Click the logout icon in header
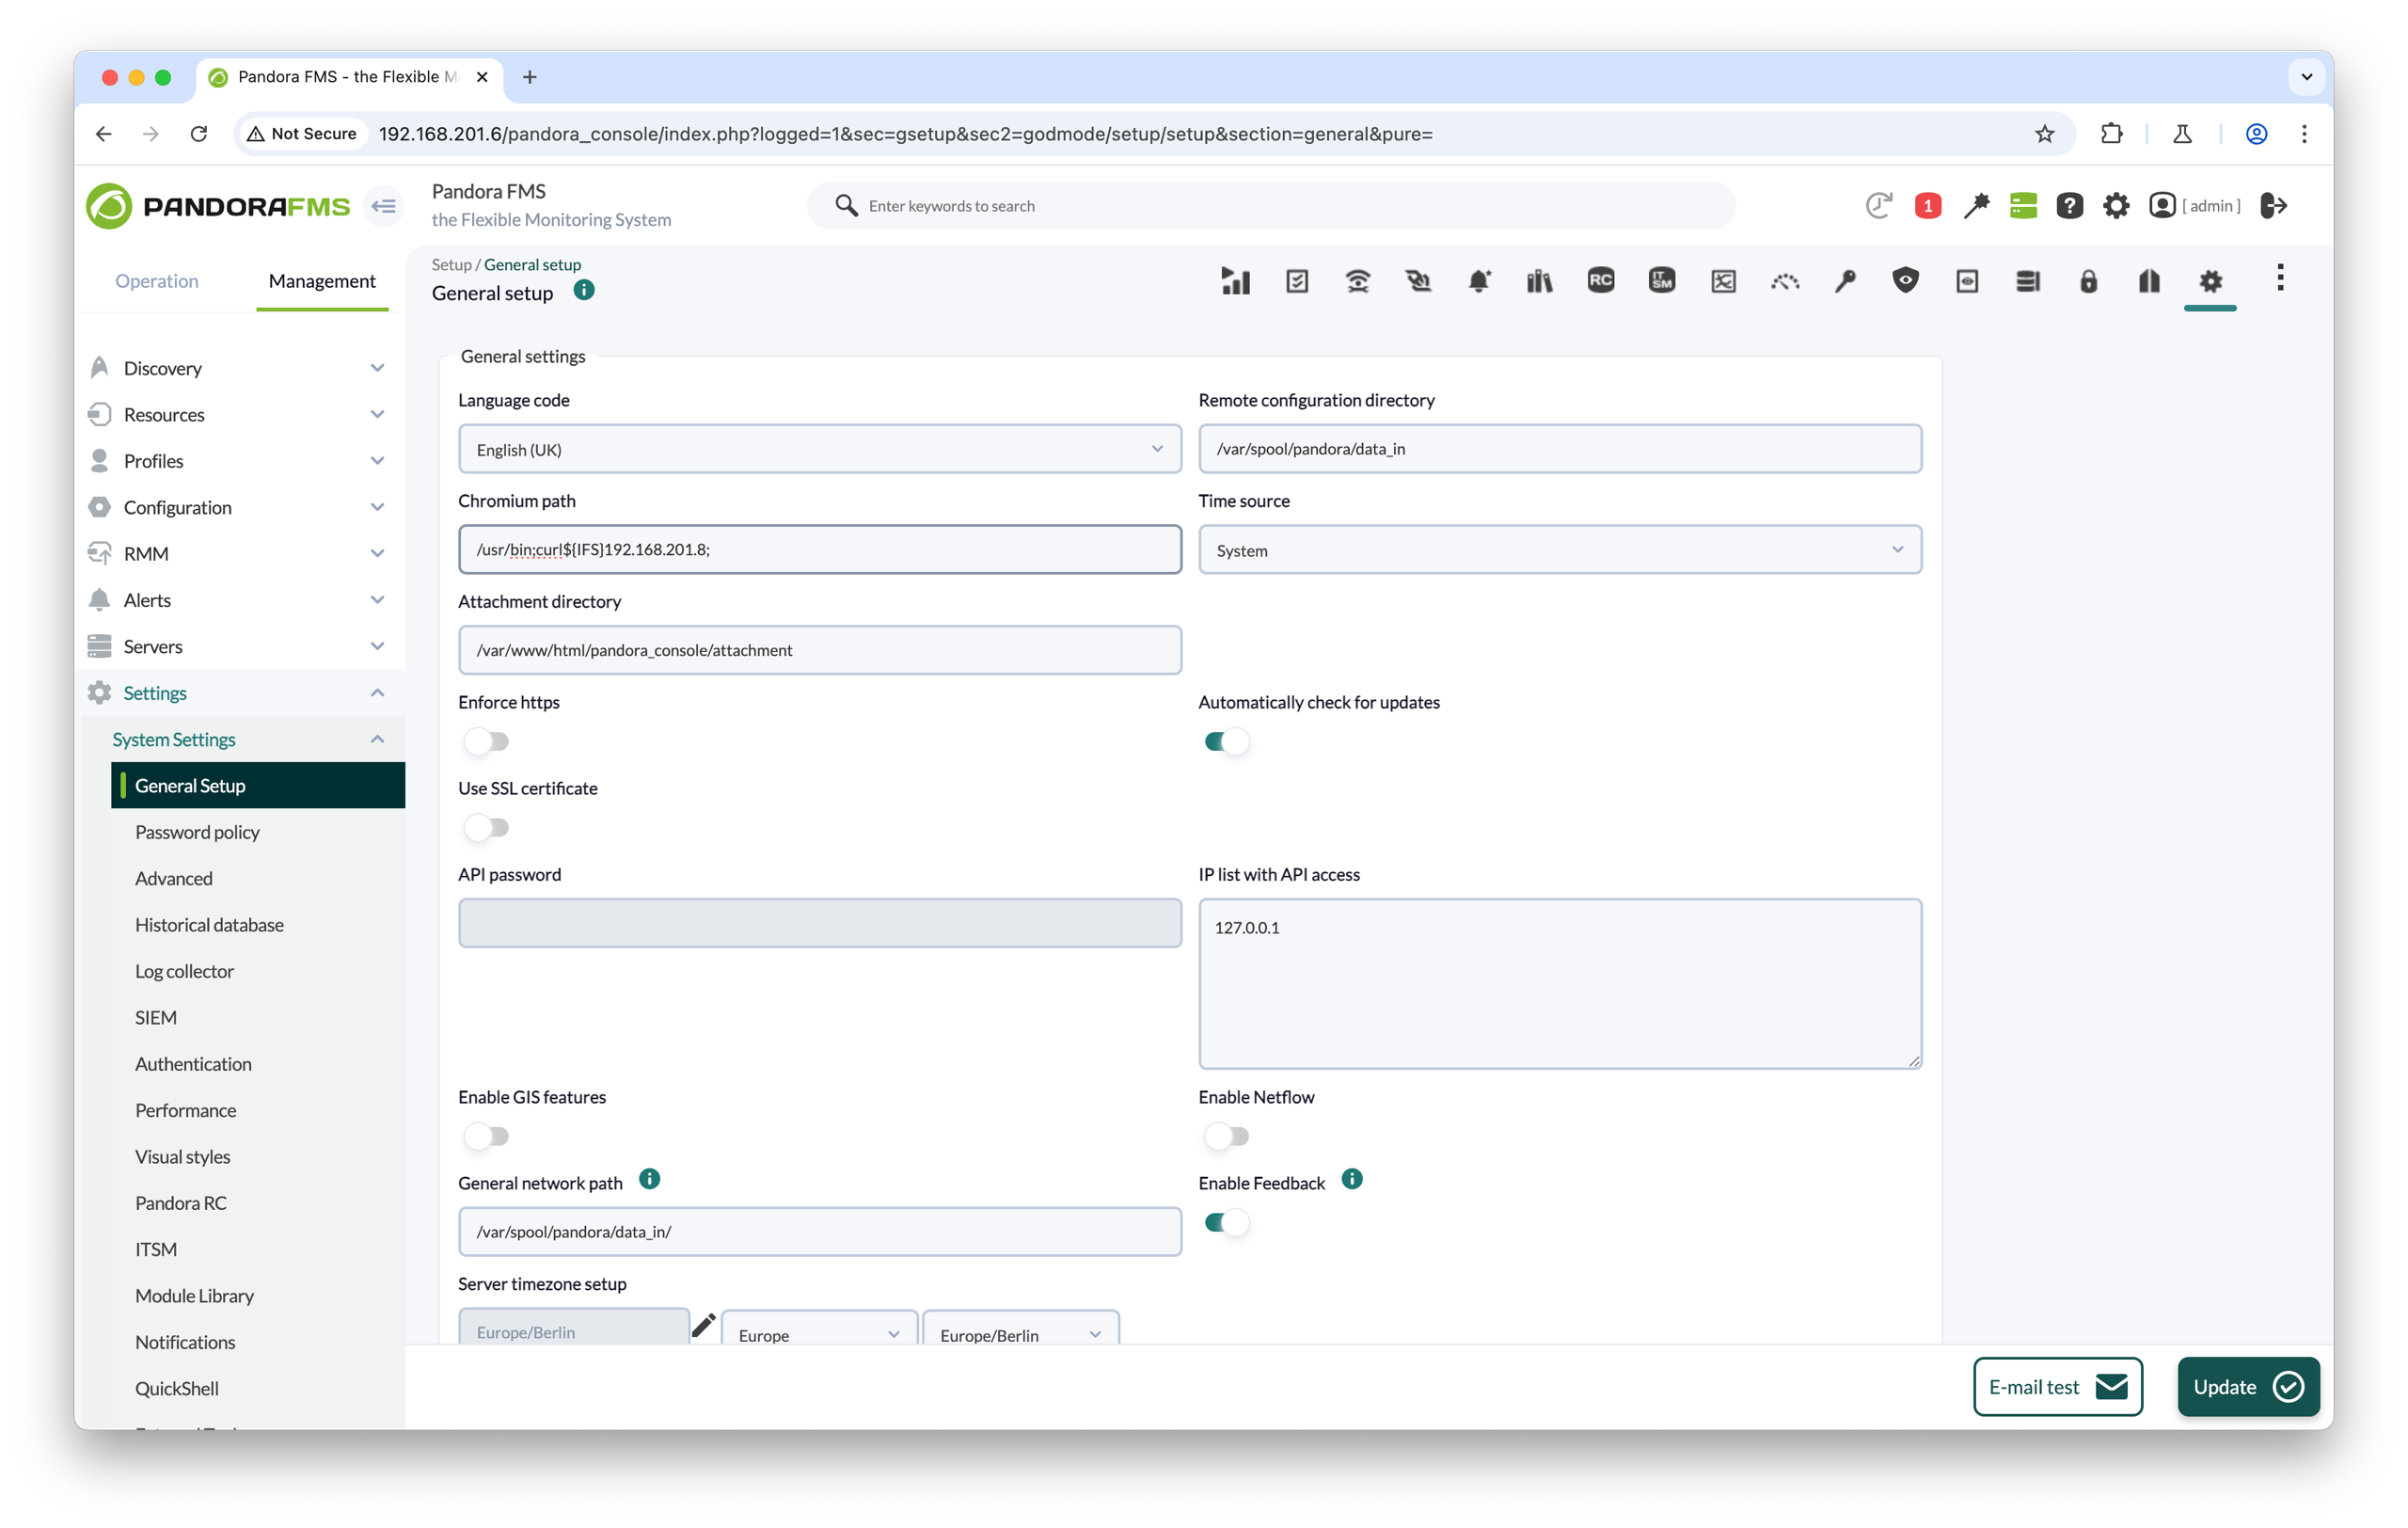 coord(2274,206)
